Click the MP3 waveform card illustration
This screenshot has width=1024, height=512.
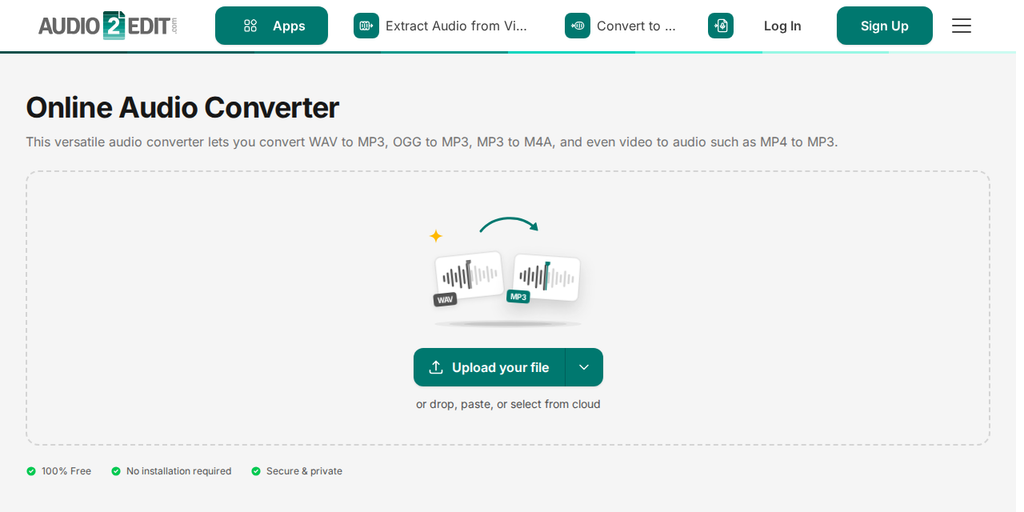coord(544,278)
